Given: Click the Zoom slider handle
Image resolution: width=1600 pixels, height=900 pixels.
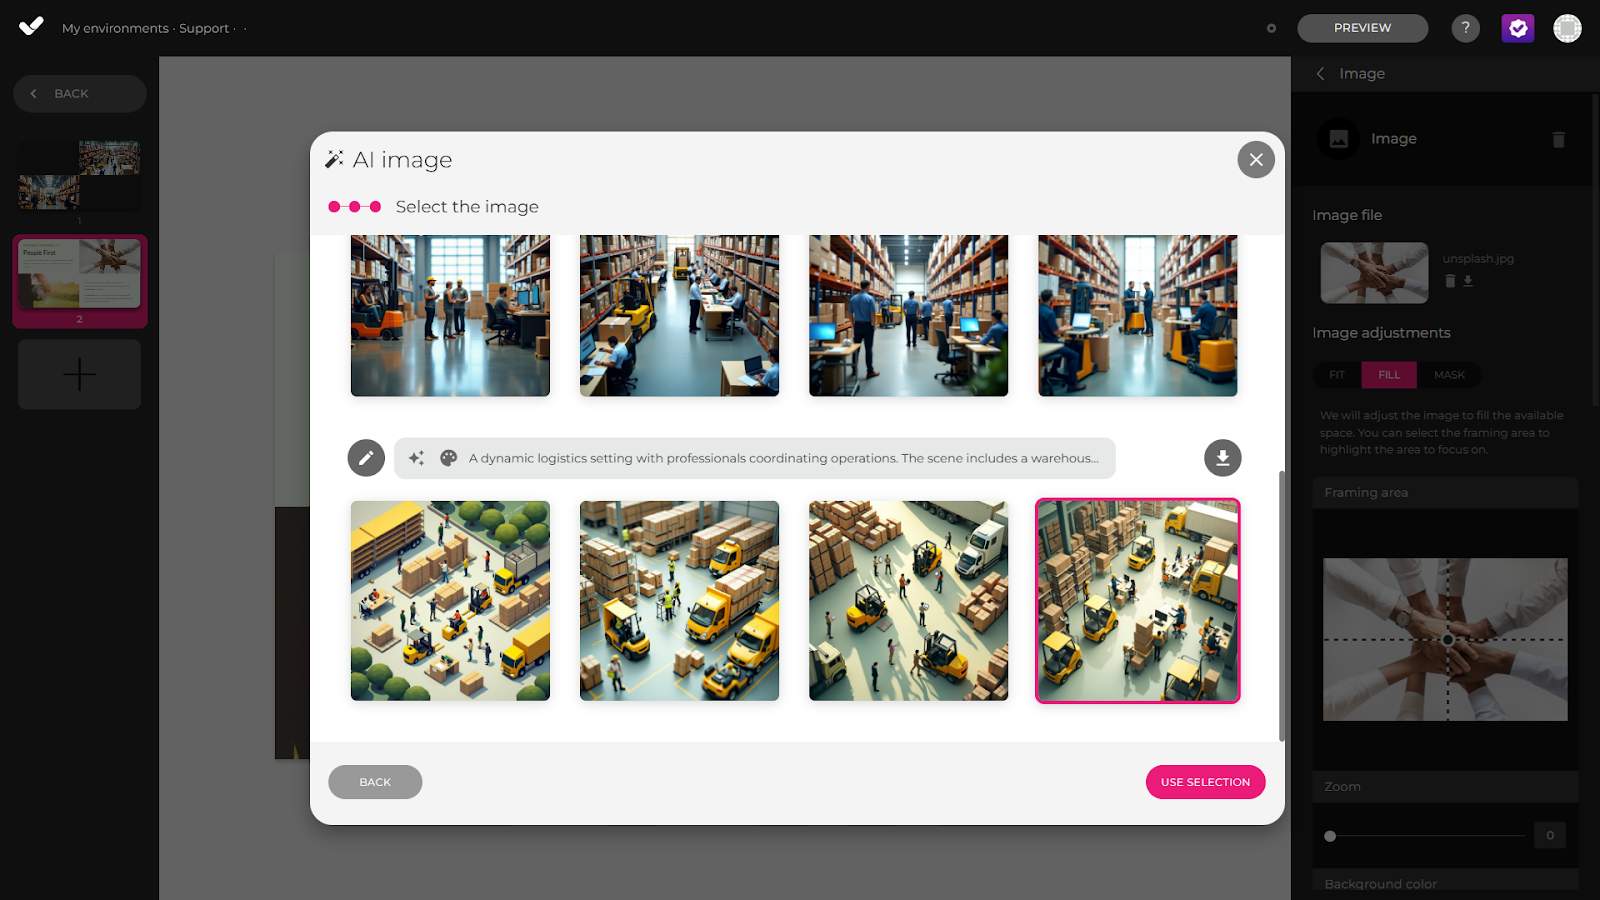Looking at the screenshot, I should [1330, 836].
